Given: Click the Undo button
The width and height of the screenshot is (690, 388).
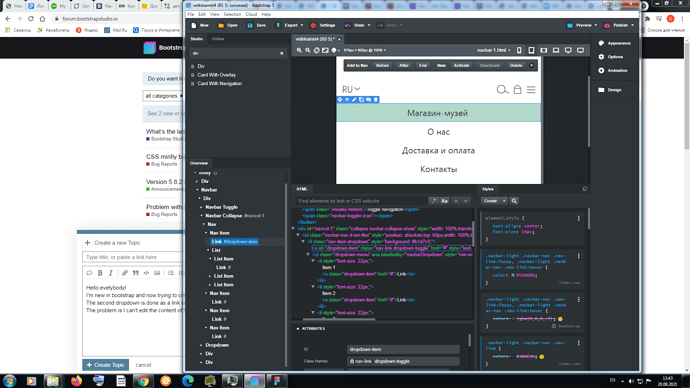Looking at the screenshot, I should [x=356, y=26].
